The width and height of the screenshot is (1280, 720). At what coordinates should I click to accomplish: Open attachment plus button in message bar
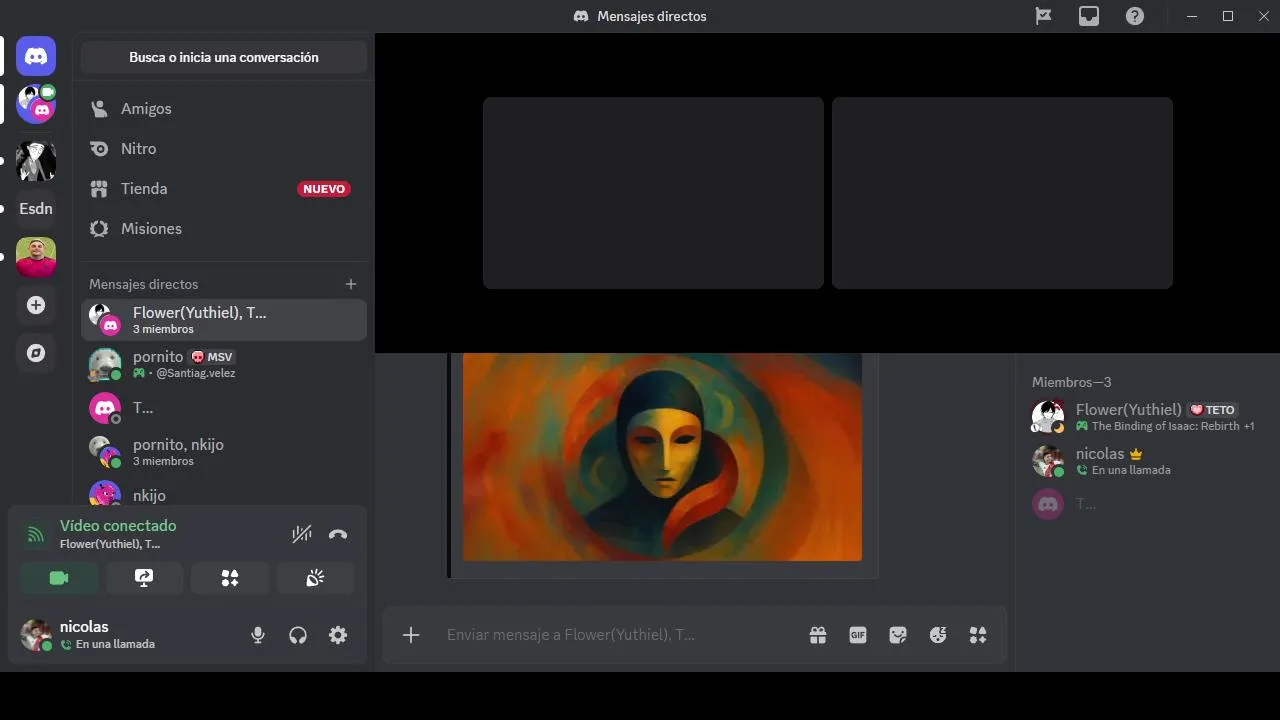click(x=411, y=635)
